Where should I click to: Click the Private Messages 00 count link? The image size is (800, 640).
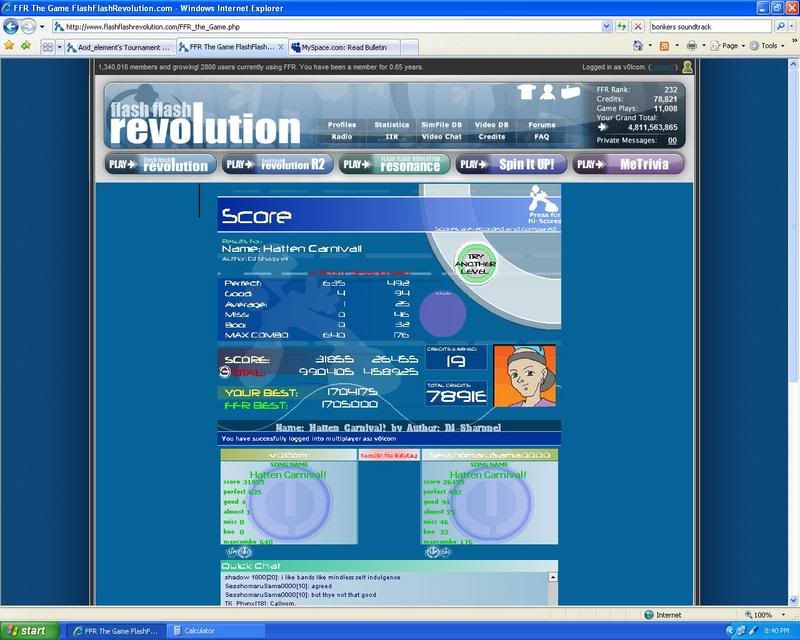(x=672, y=141)
